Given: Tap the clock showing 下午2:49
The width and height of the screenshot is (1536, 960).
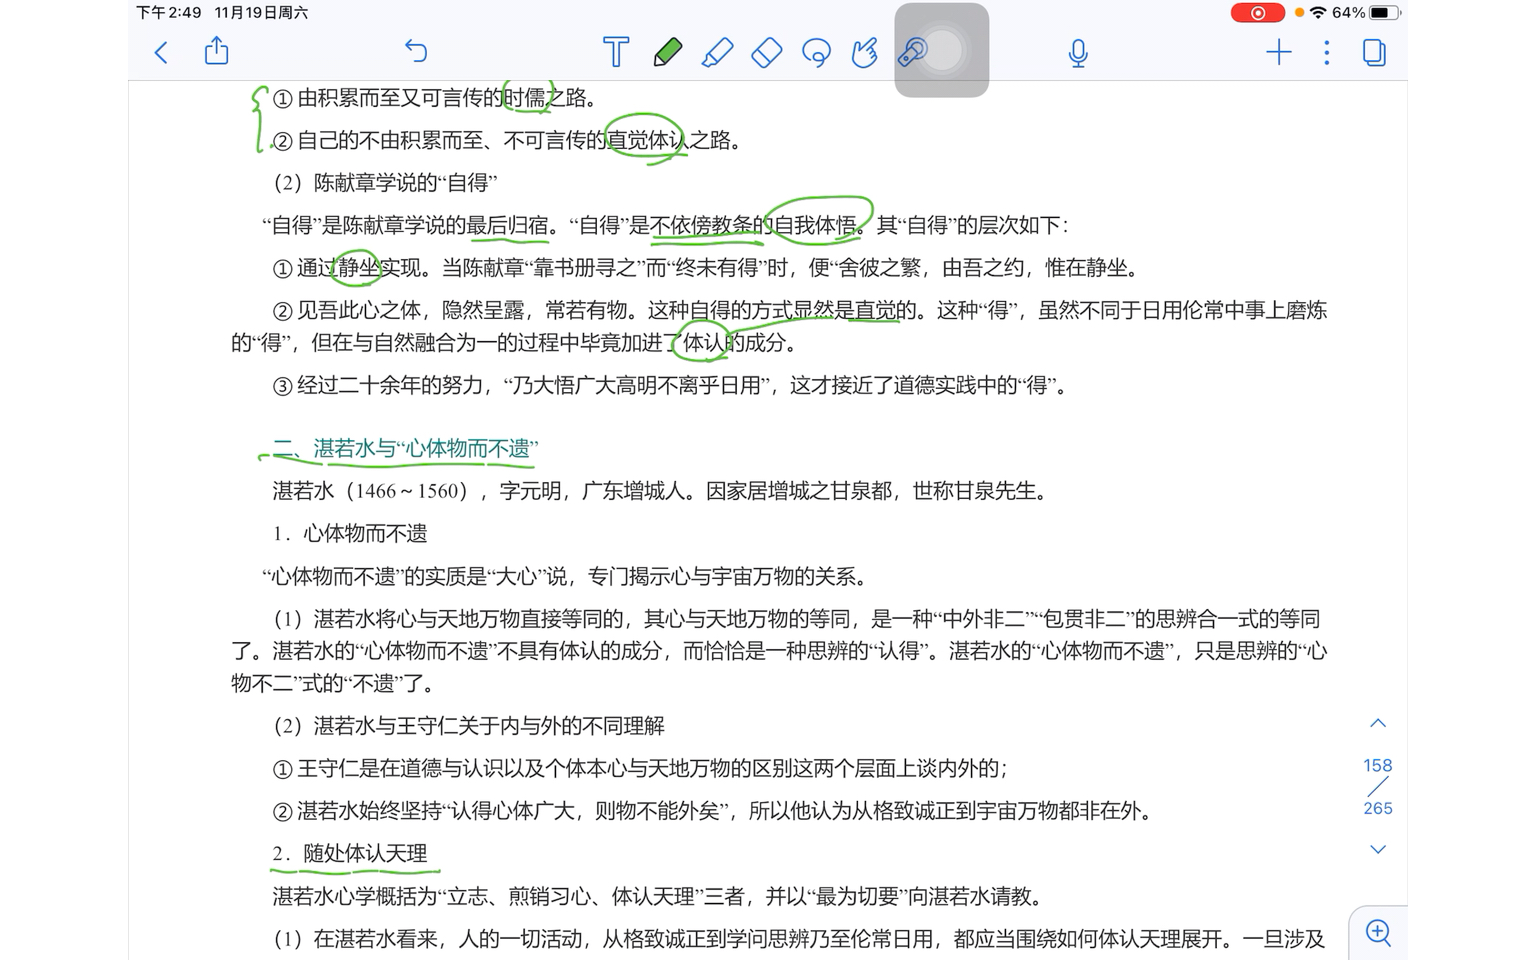Looking at the screenshot, I should (x=169, y=13).
